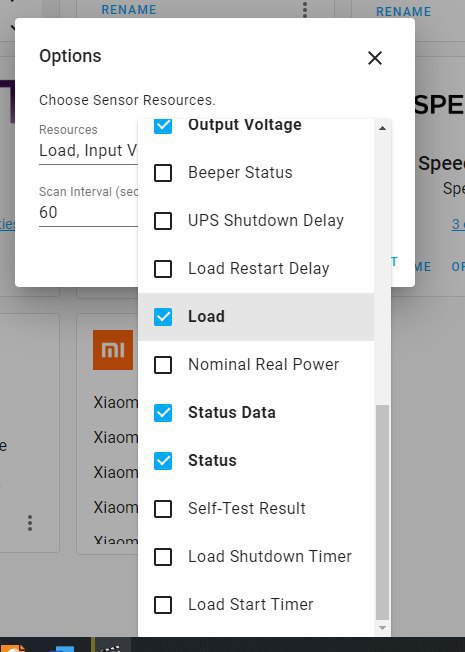Select the Load Shutdown Timer option
The width and height of the screenshot is (465, 652).
tap(163, 557)
